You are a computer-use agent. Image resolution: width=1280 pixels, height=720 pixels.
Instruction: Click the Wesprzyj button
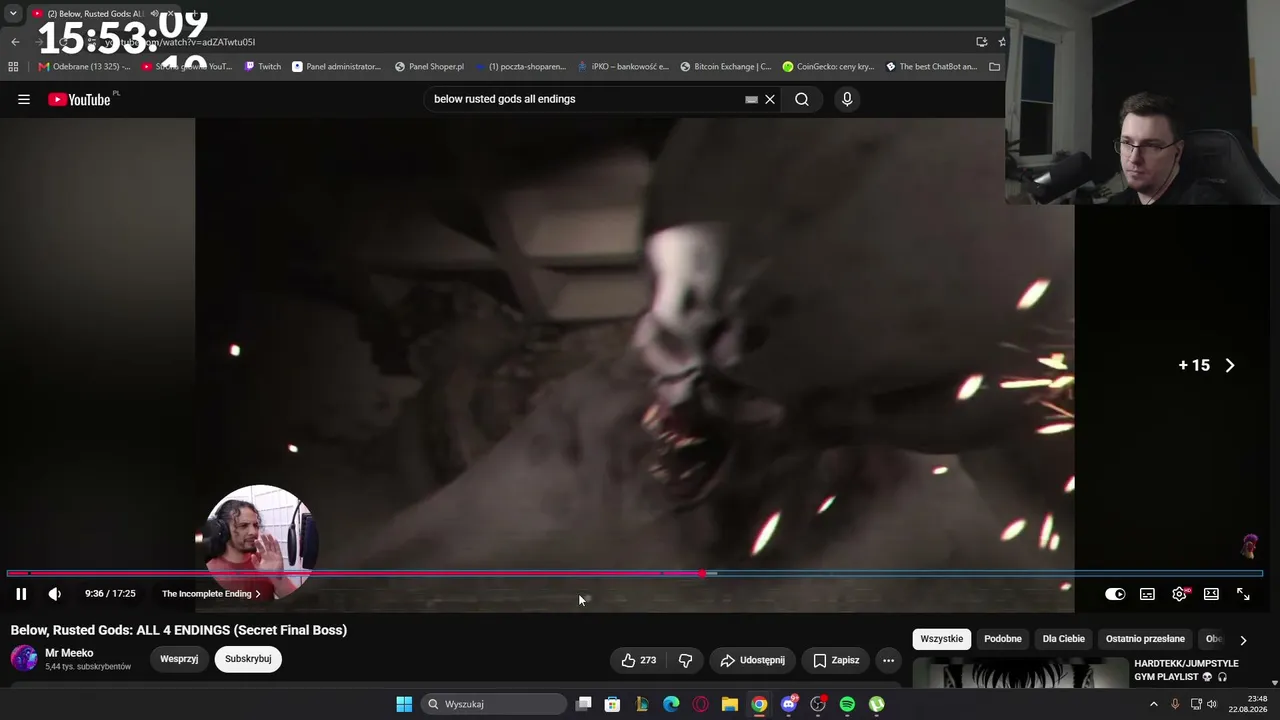(x=179, y=659)
